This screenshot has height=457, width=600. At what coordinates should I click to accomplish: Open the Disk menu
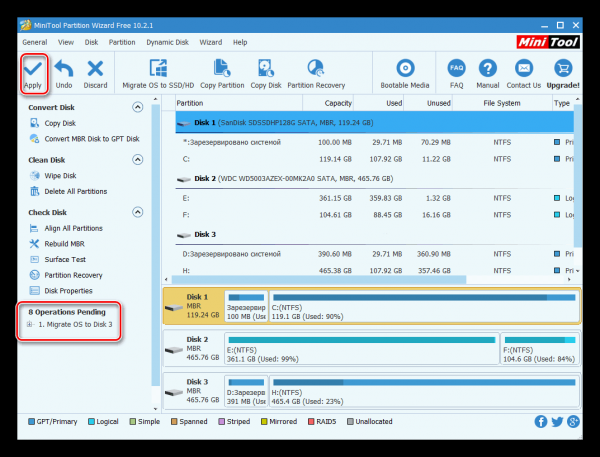pos(91,42)
